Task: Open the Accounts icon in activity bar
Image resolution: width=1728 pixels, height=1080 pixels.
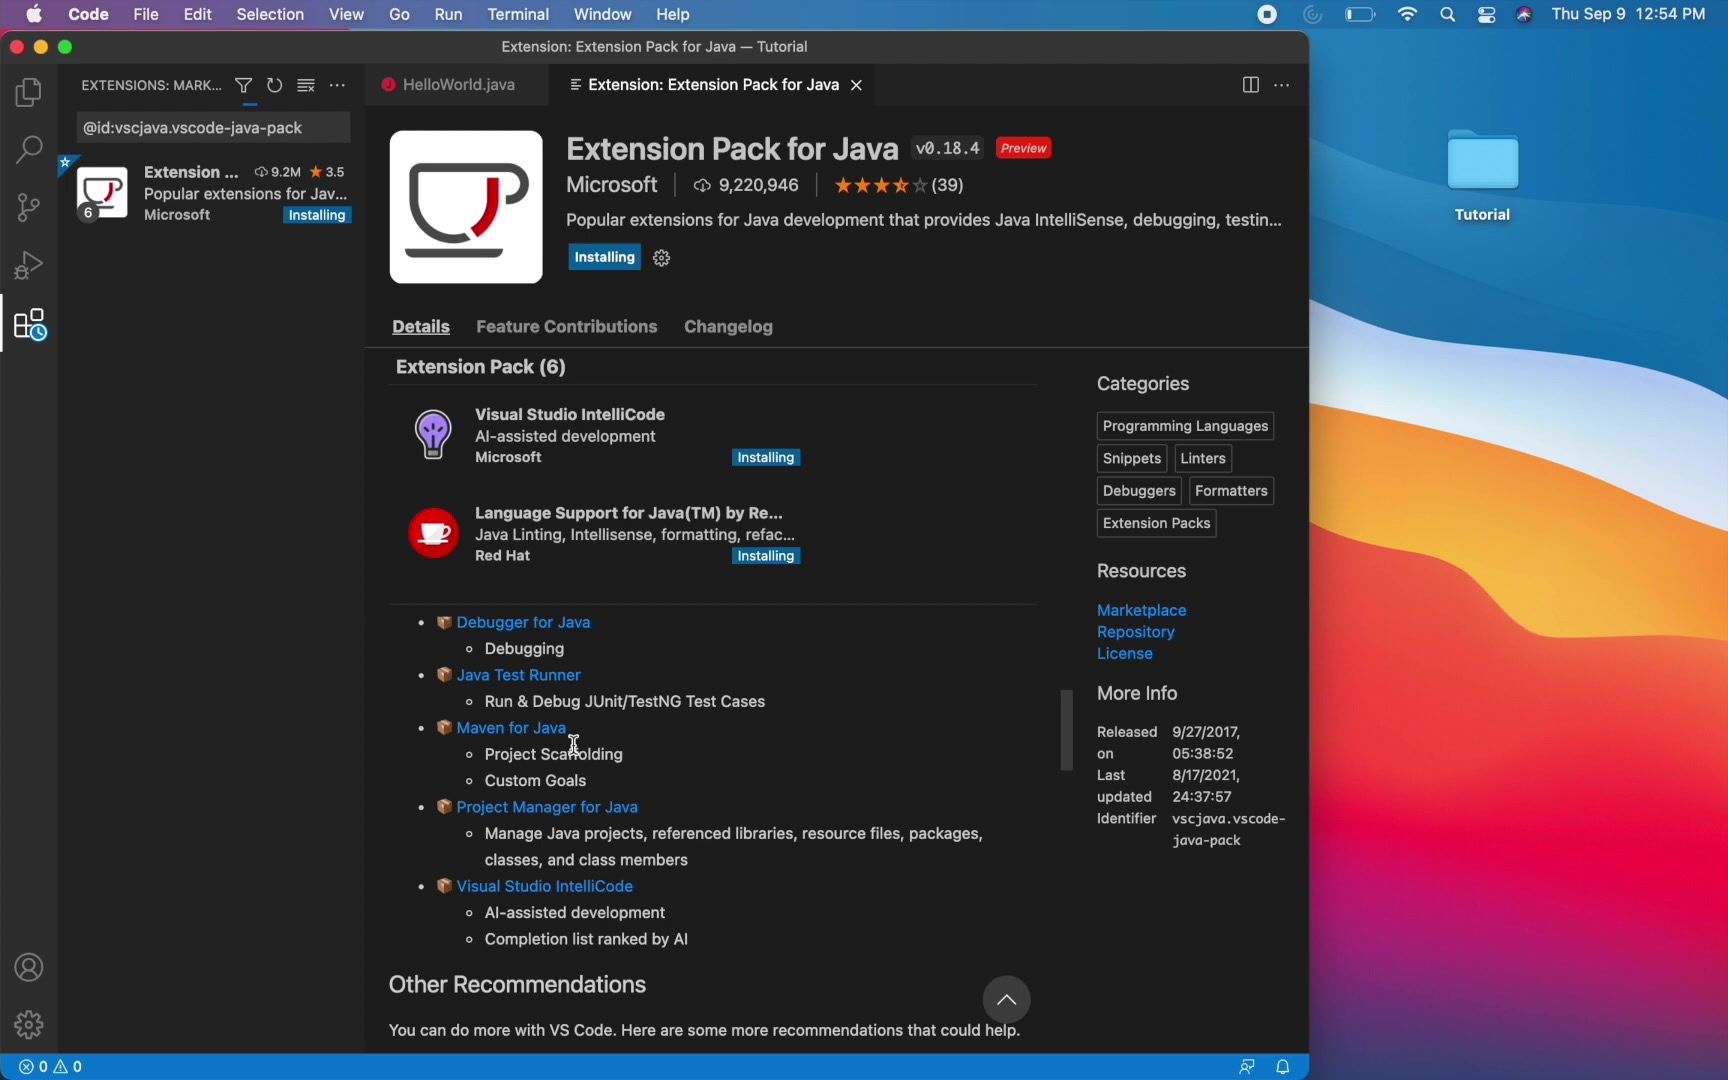Action: pos(28,967)
